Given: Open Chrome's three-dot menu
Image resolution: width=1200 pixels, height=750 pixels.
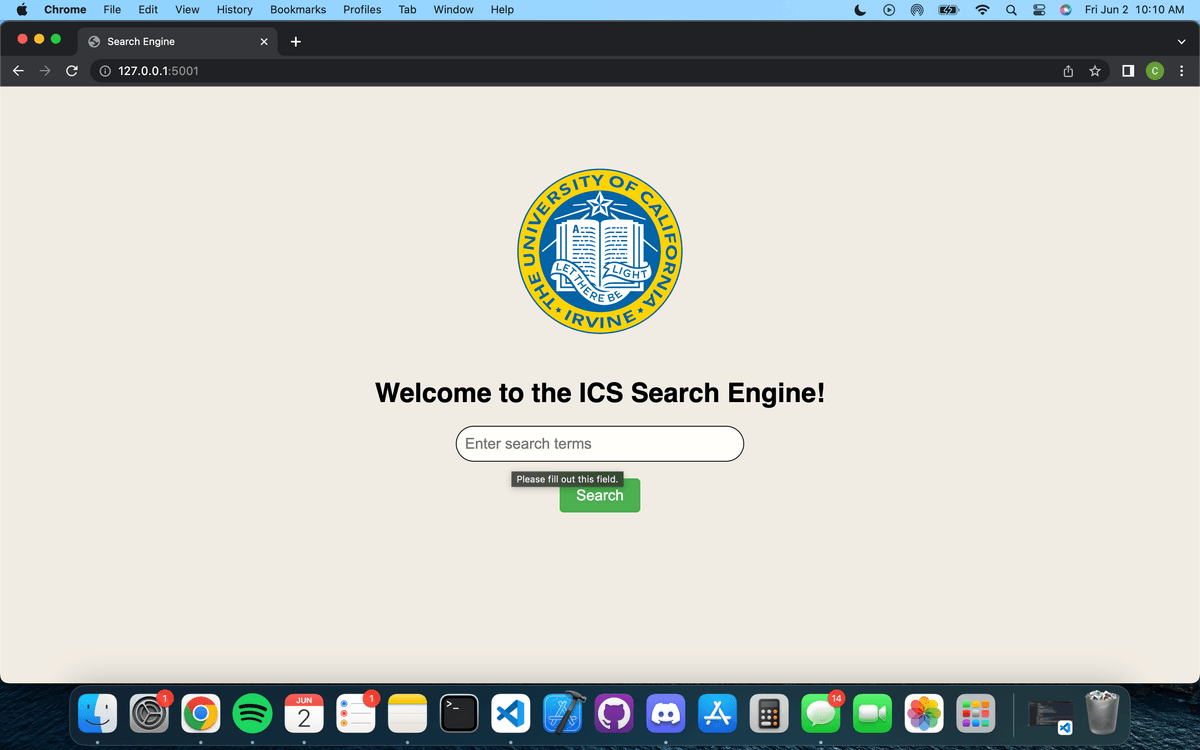Looking at the screenshot, I should [x=1182, y=71].
